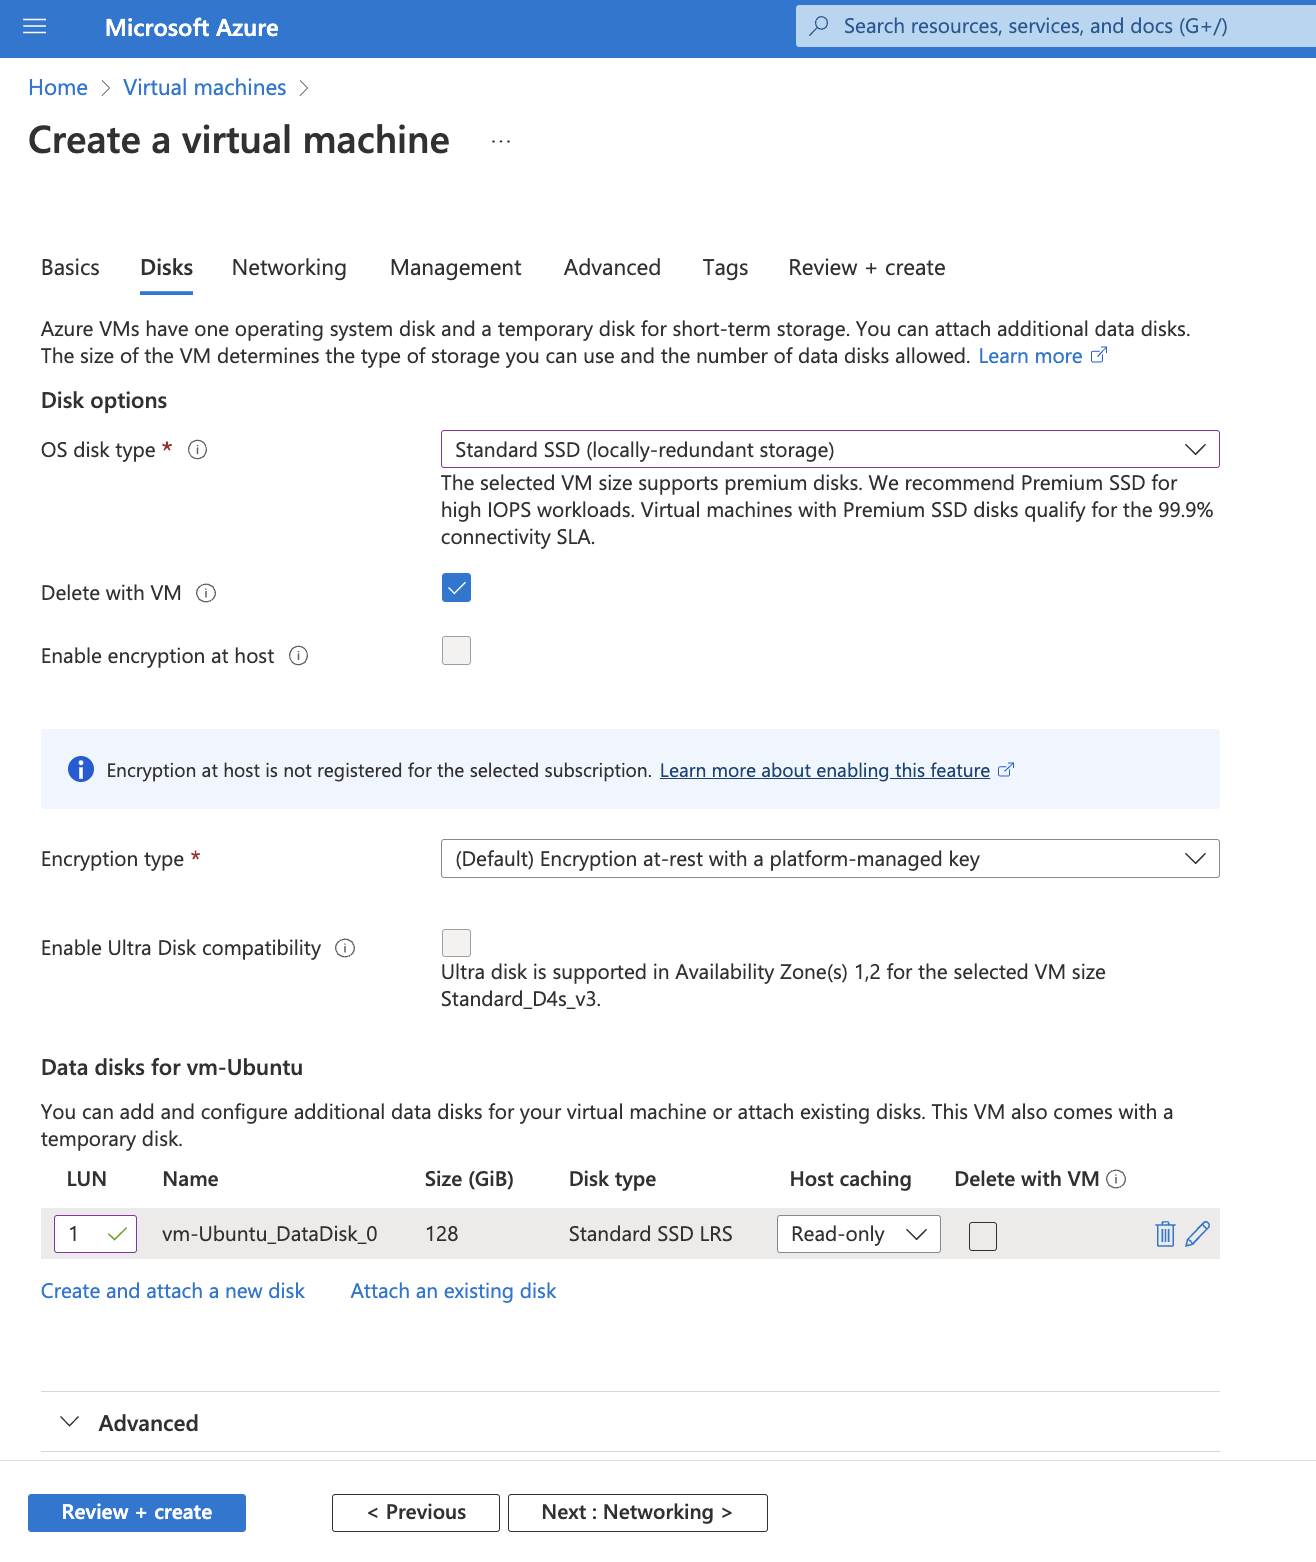Open the hamburger portal menu
Viewport: 1316px width, 1562px height.
[x=35, y=27]
